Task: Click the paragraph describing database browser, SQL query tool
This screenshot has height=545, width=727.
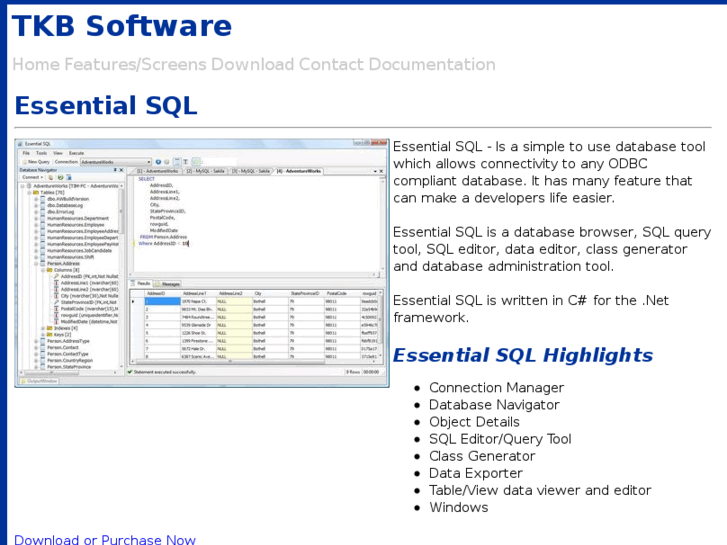Action: click(x=552, y=249)
